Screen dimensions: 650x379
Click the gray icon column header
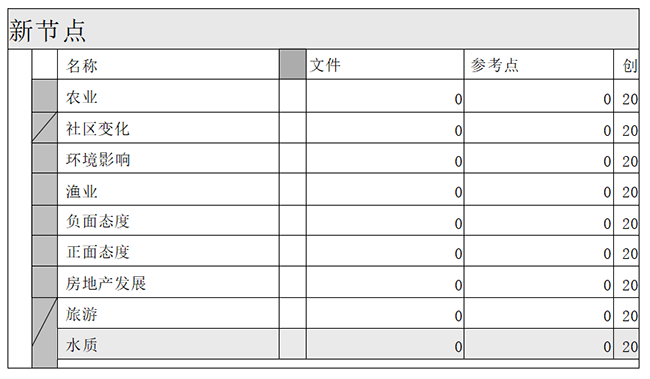click(x=293, y=64)
